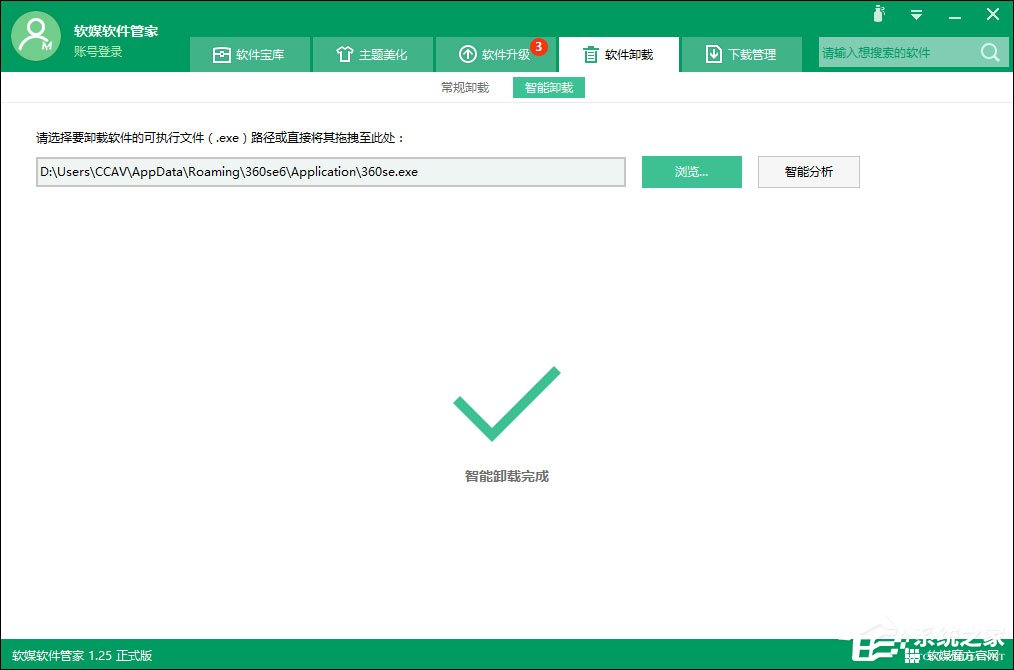
Task: Expand the main menu dropdown arrow
Action: tap(916, 15)
